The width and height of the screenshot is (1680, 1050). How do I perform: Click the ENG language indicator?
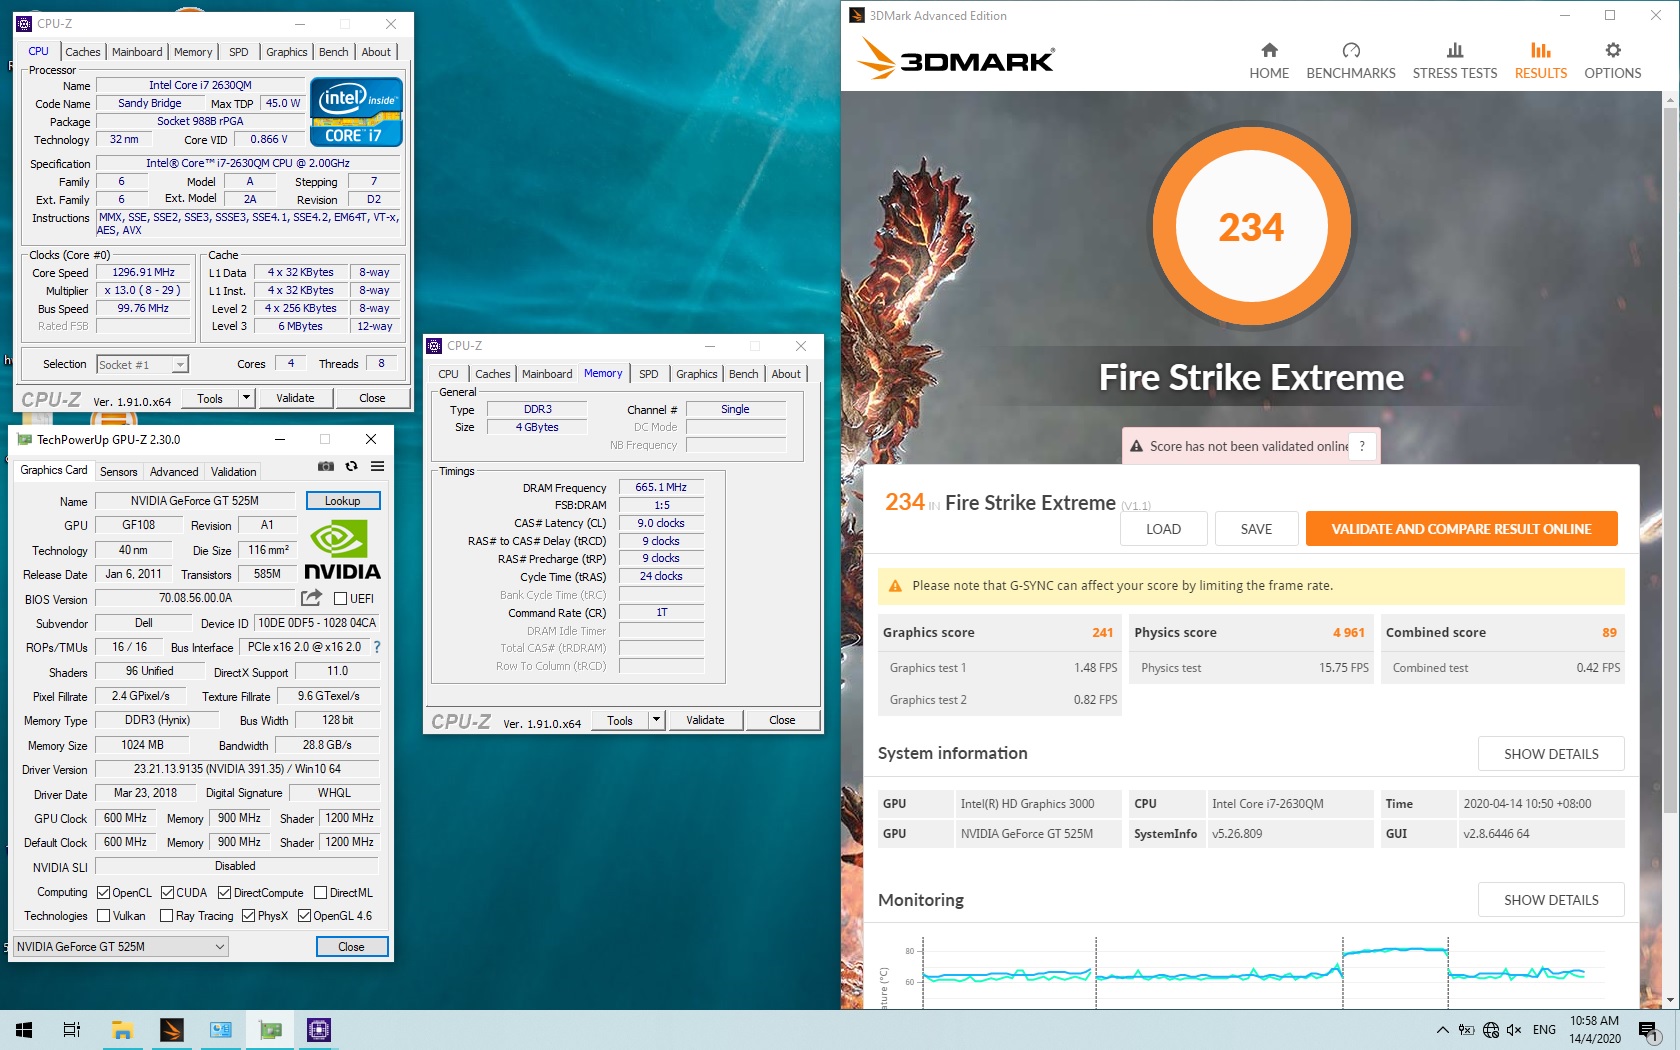tap(1544, 1030)
